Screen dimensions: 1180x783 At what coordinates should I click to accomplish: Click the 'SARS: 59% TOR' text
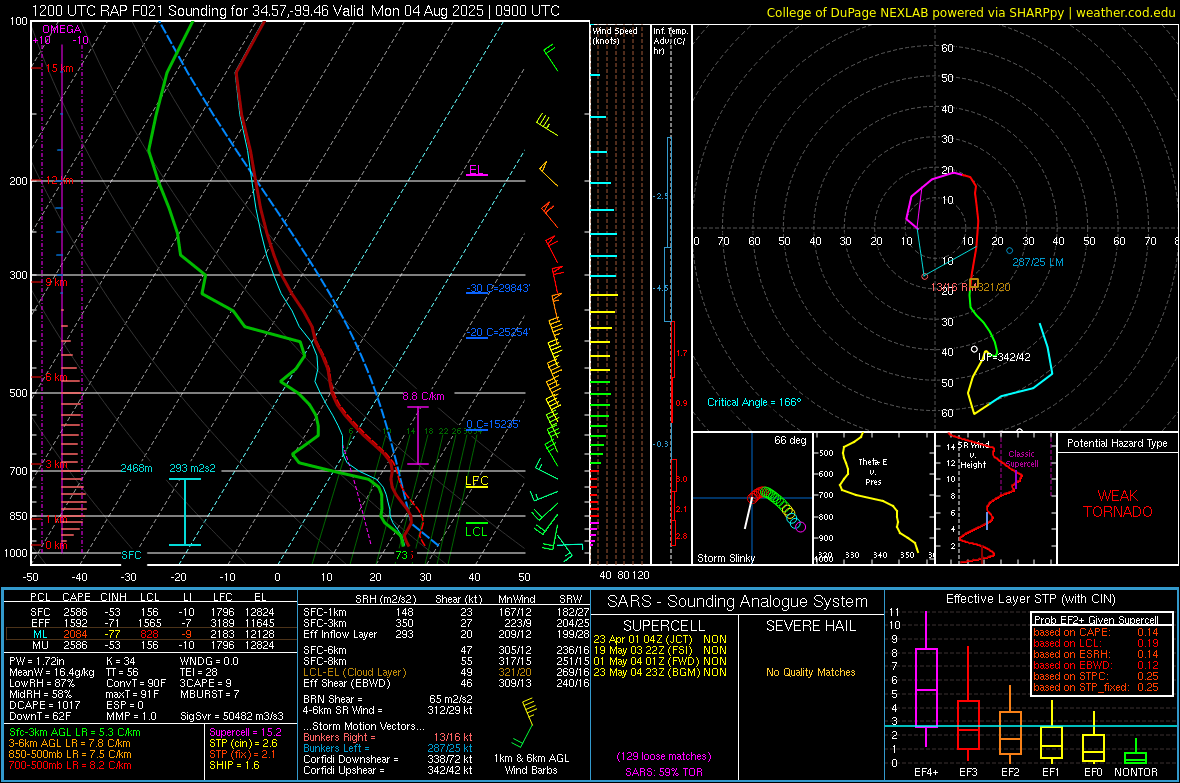coord(664,772)
